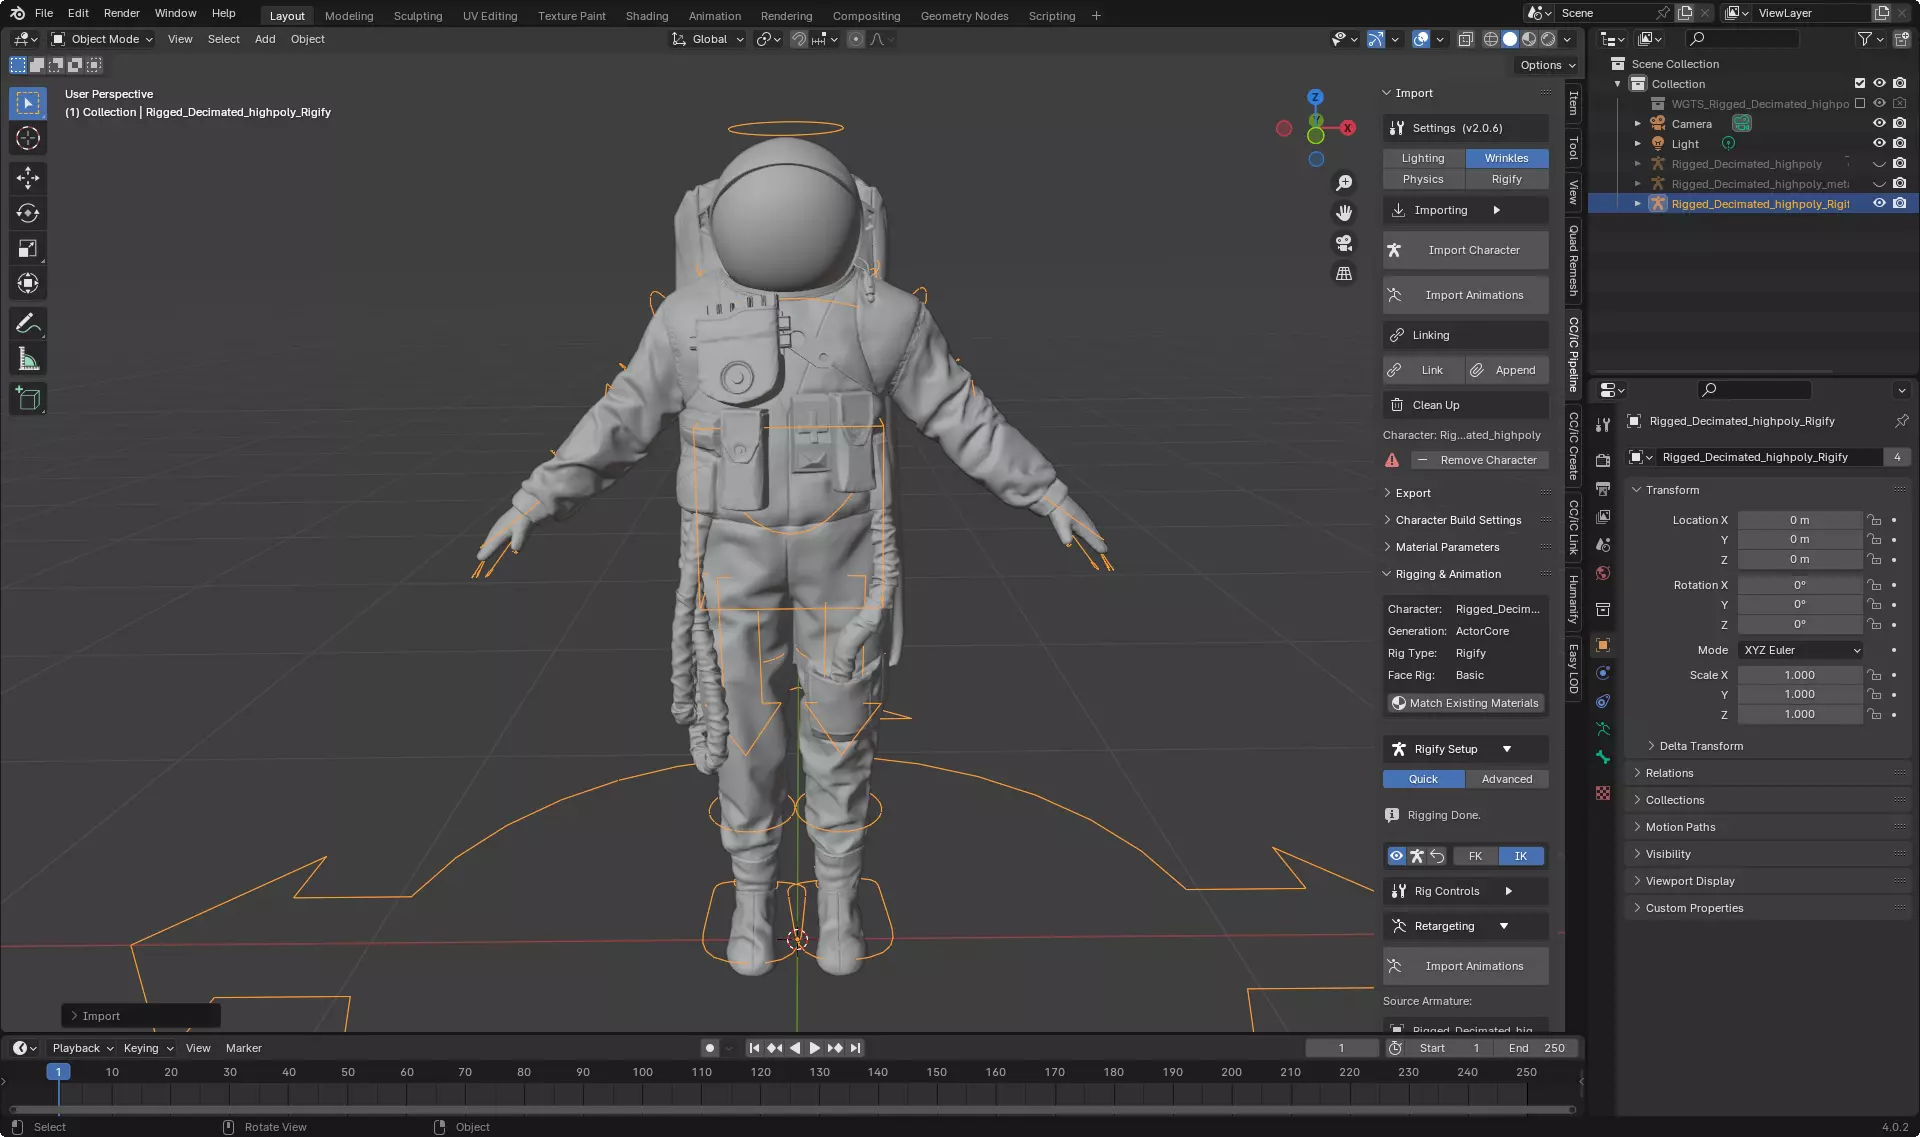Viewport: 1920px width, 1137px height.
Task: Expand Delta Transform section
Action: click(1701, 746)
